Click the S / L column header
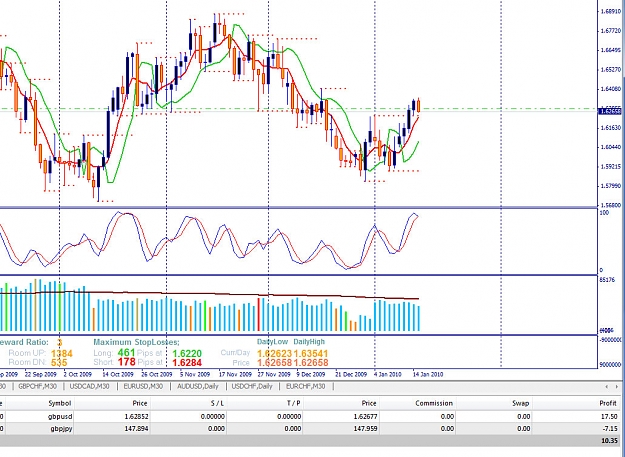The height and width of the screenshot is (457, 625). click(217, 403)
